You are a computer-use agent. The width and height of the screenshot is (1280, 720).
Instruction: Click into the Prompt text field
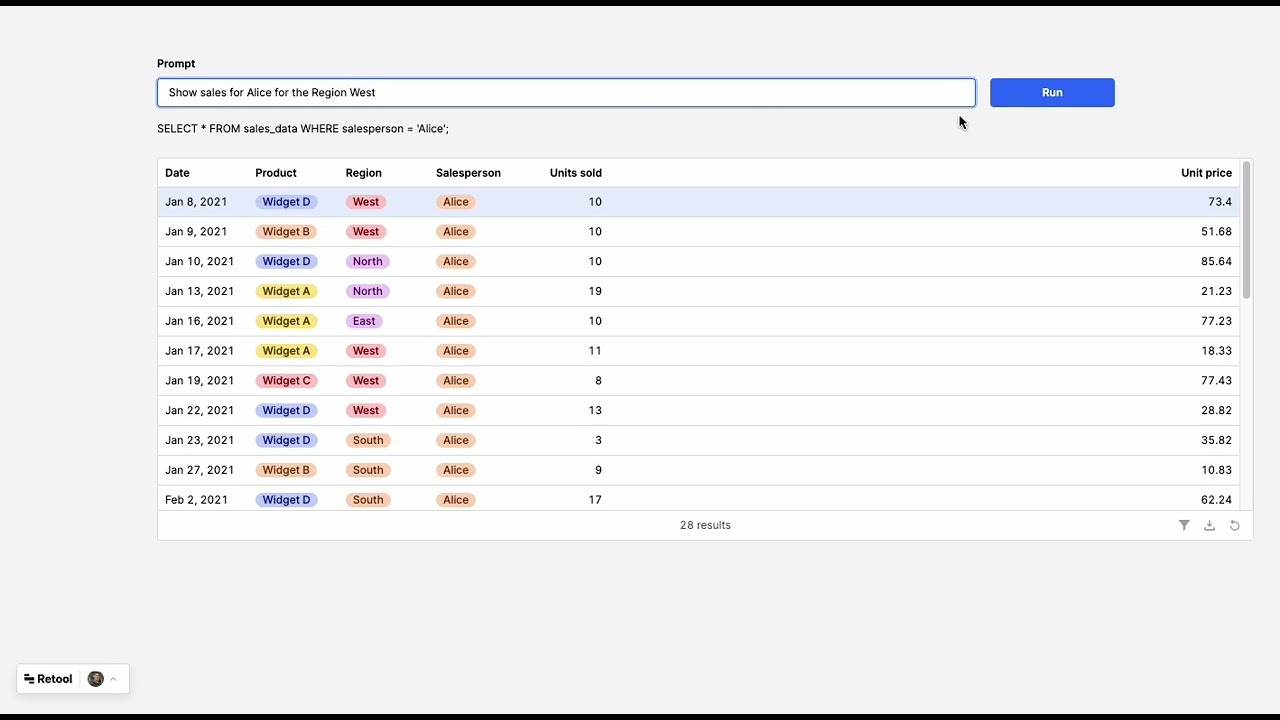[x=565, y=93]
